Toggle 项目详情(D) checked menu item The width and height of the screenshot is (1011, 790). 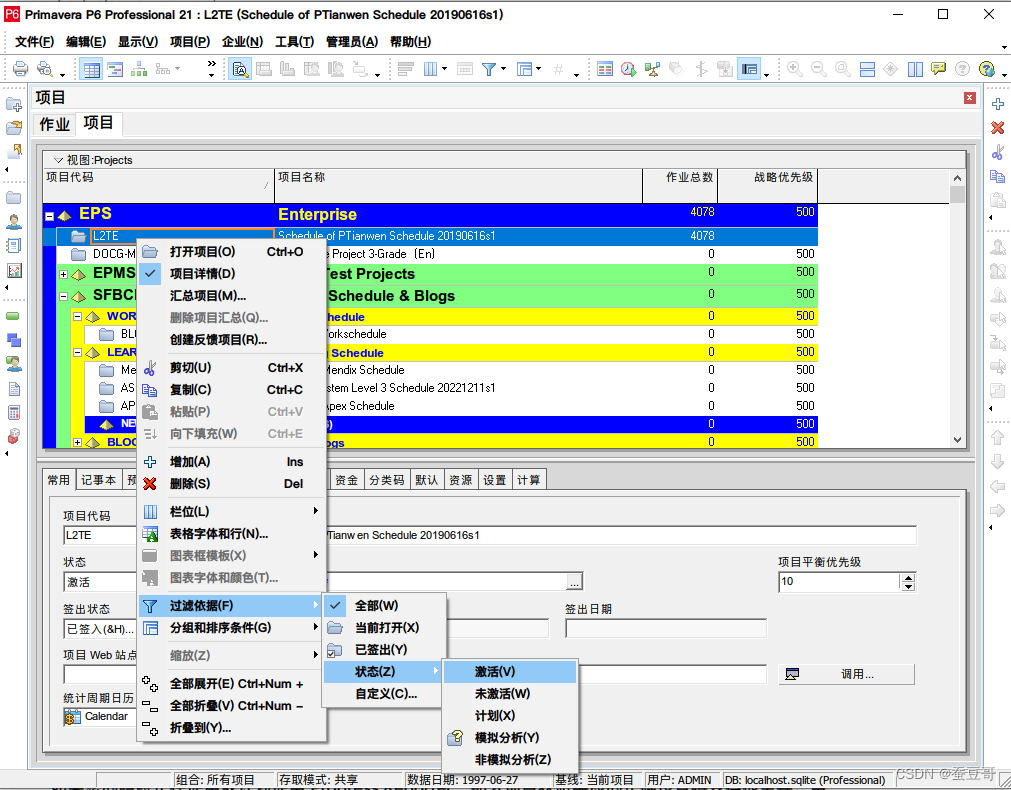click(232, 273)
